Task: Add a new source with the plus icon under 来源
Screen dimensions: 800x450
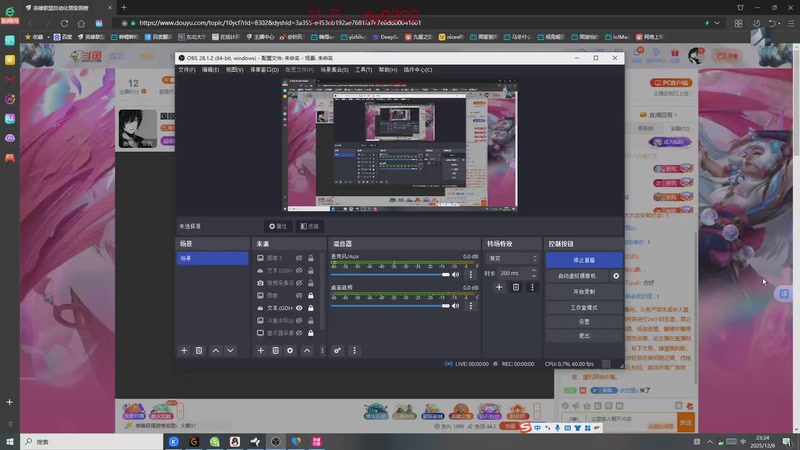Action: 261,351
